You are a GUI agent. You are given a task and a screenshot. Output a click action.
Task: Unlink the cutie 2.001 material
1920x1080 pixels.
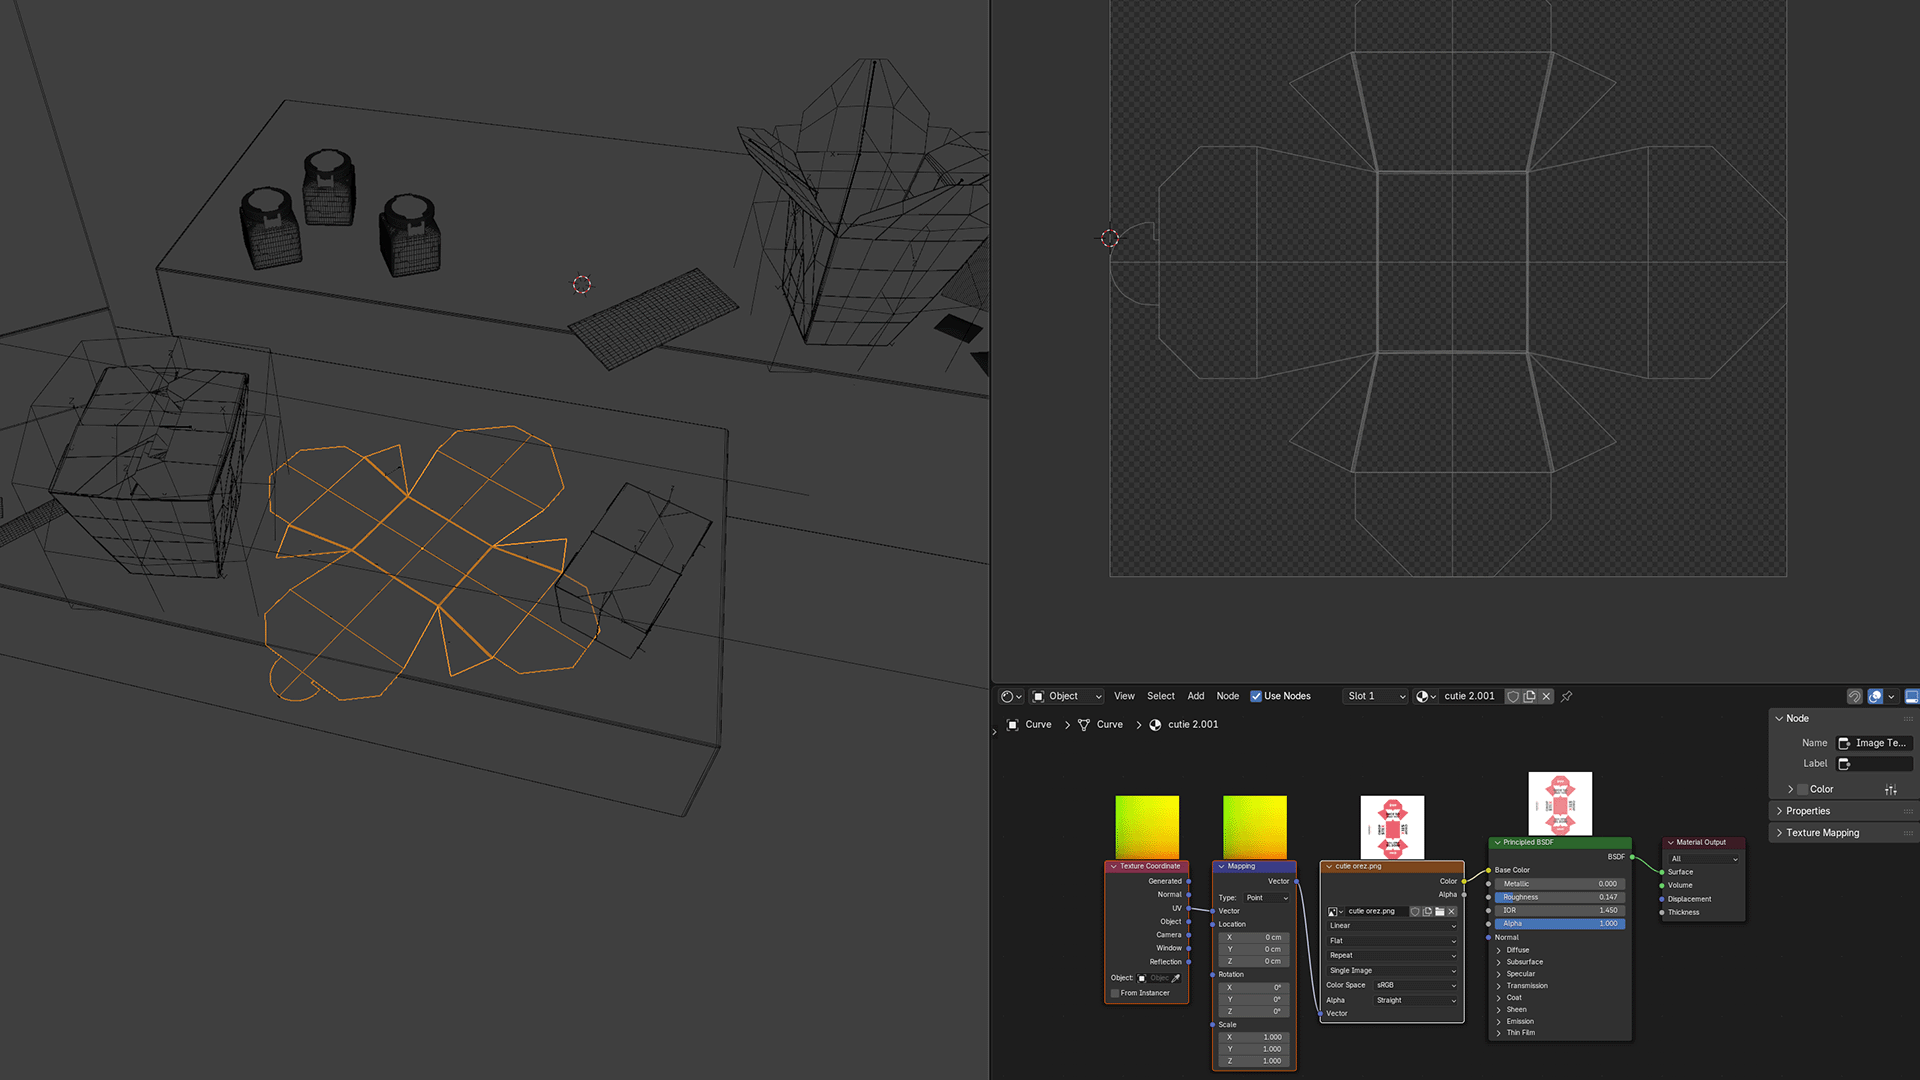[1546, 696]
